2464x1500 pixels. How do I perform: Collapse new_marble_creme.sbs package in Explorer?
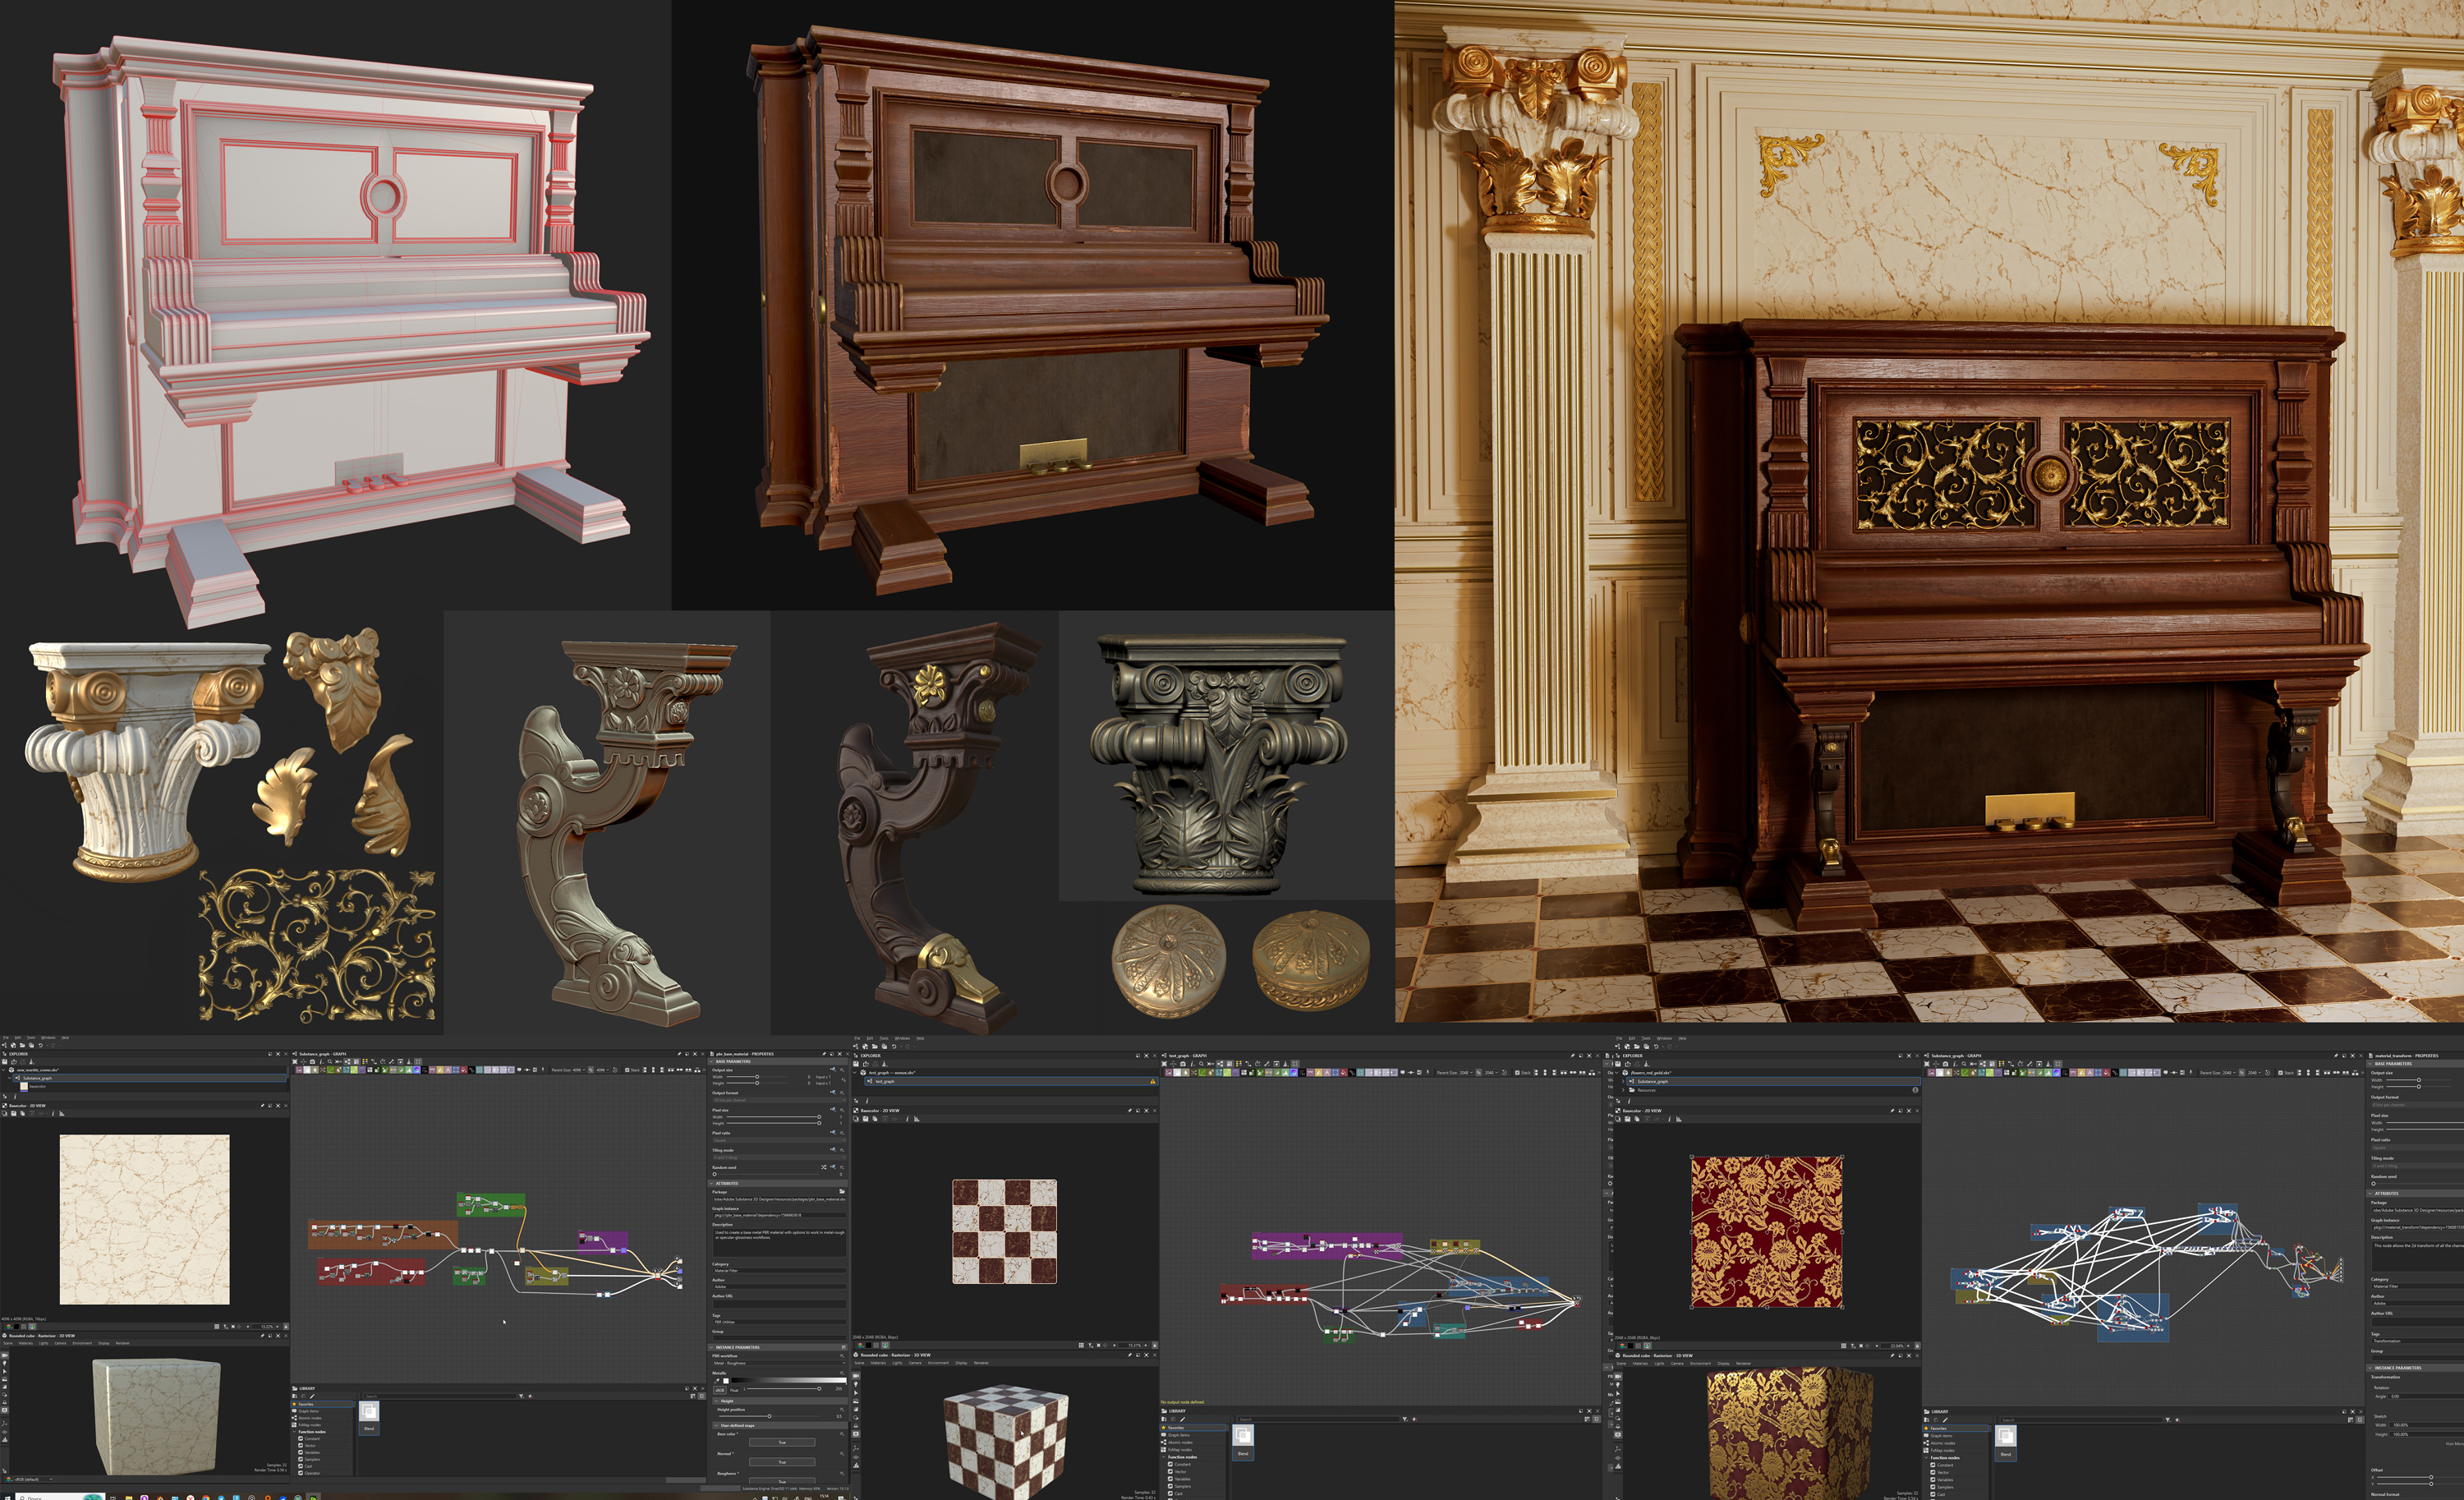click(3, 1071)
